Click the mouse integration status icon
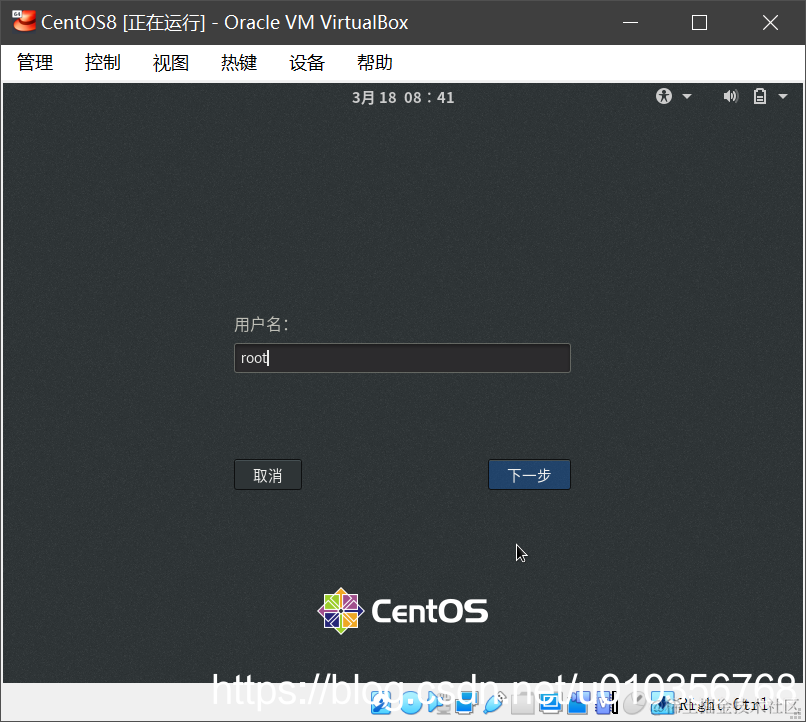The height and width of the screenshot is (722, 806). (x=634, y=703)
